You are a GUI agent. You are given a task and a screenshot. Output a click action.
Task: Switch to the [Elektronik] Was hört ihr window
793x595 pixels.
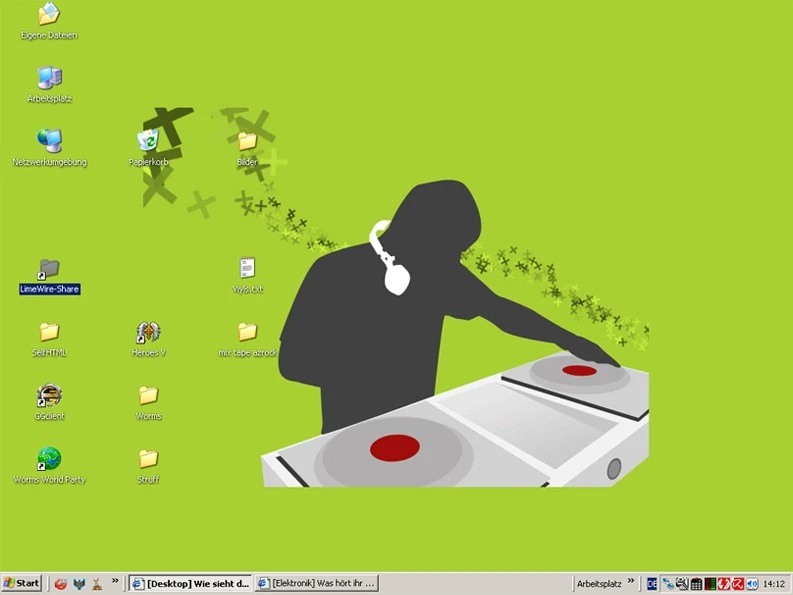[x=316, y=583]
